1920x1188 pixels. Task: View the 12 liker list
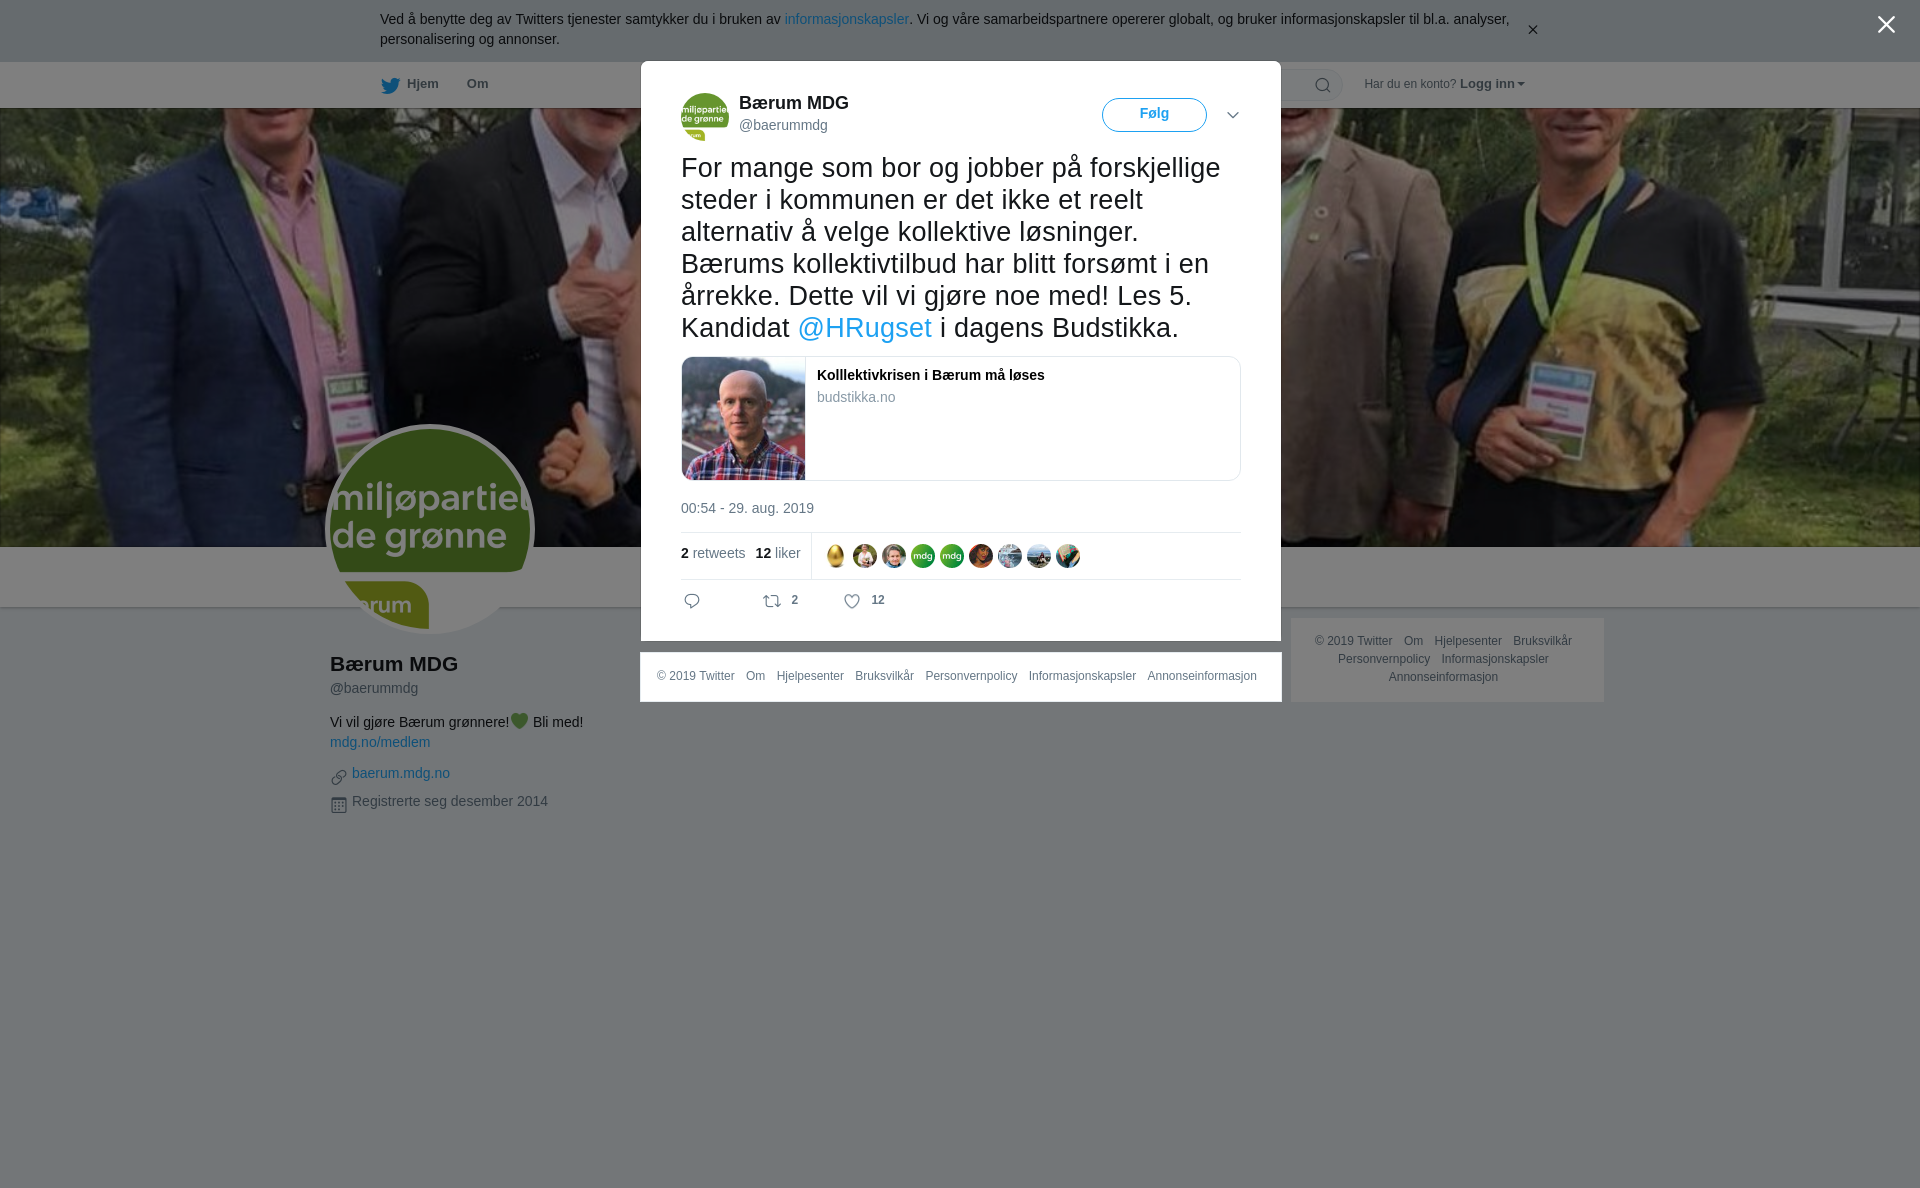[x=778, y=553]
